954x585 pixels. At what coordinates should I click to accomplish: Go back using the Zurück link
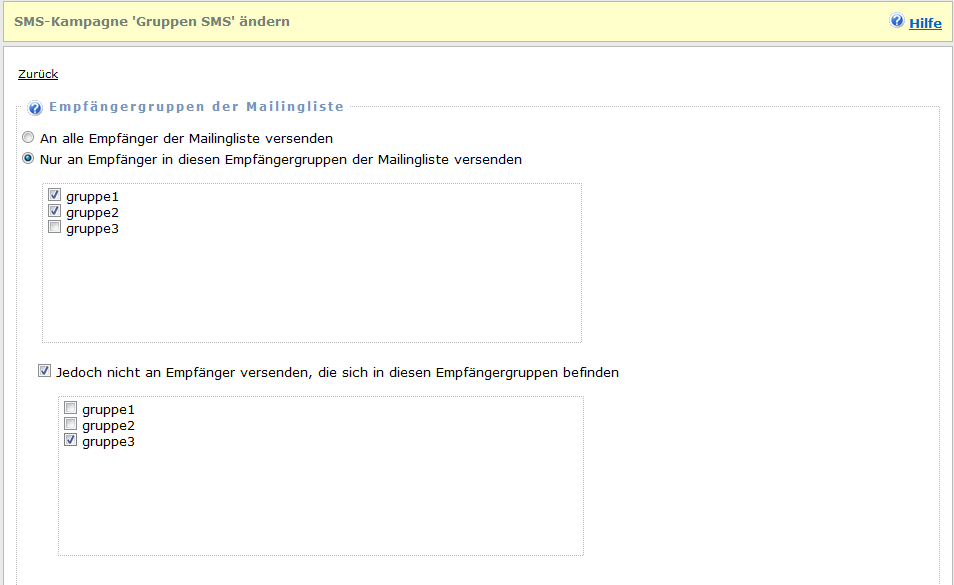click(38, 74)
